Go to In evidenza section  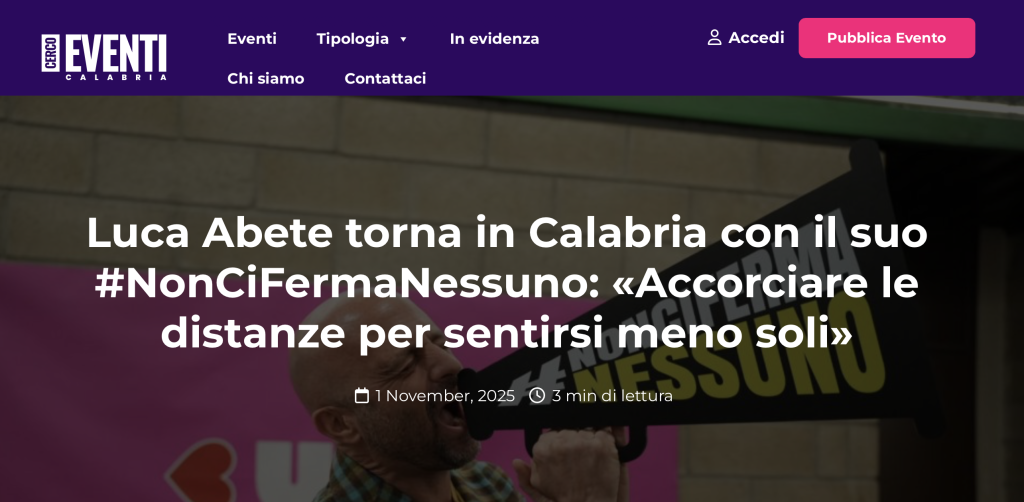pos(494,39)
